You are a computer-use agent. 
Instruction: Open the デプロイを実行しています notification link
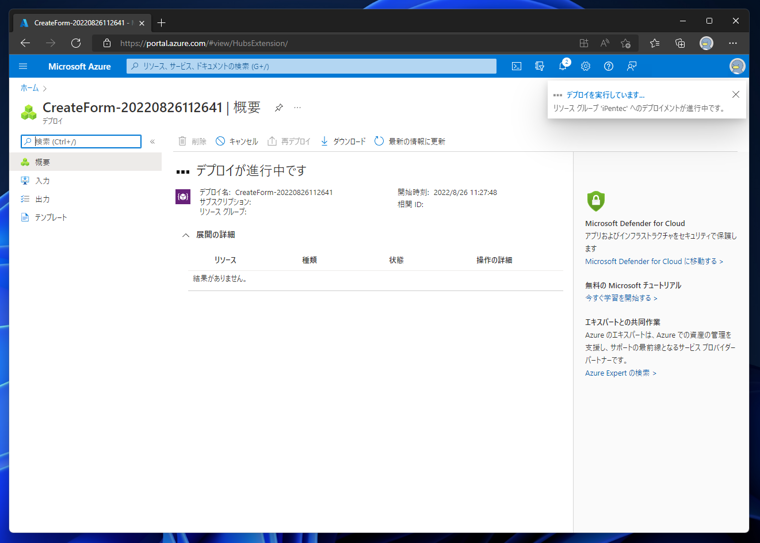tap(605, 95)
